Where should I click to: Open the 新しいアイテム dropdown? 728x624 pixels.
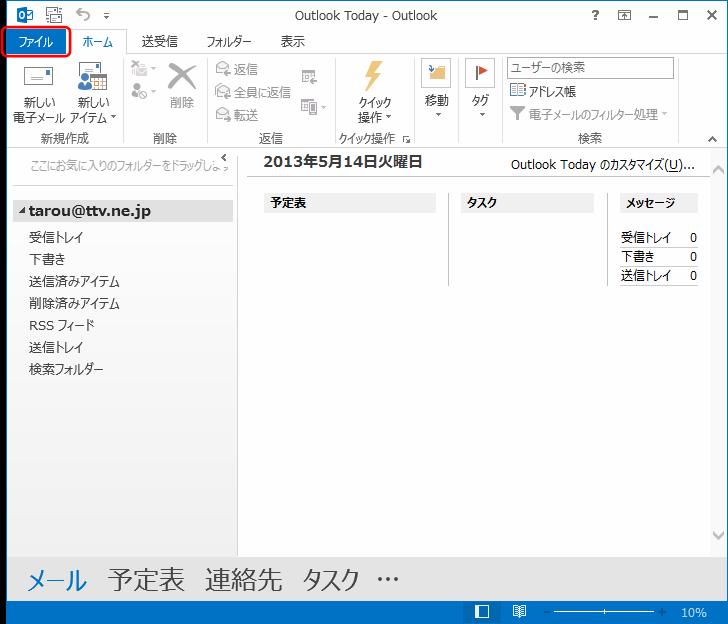(x=93, y=93)
